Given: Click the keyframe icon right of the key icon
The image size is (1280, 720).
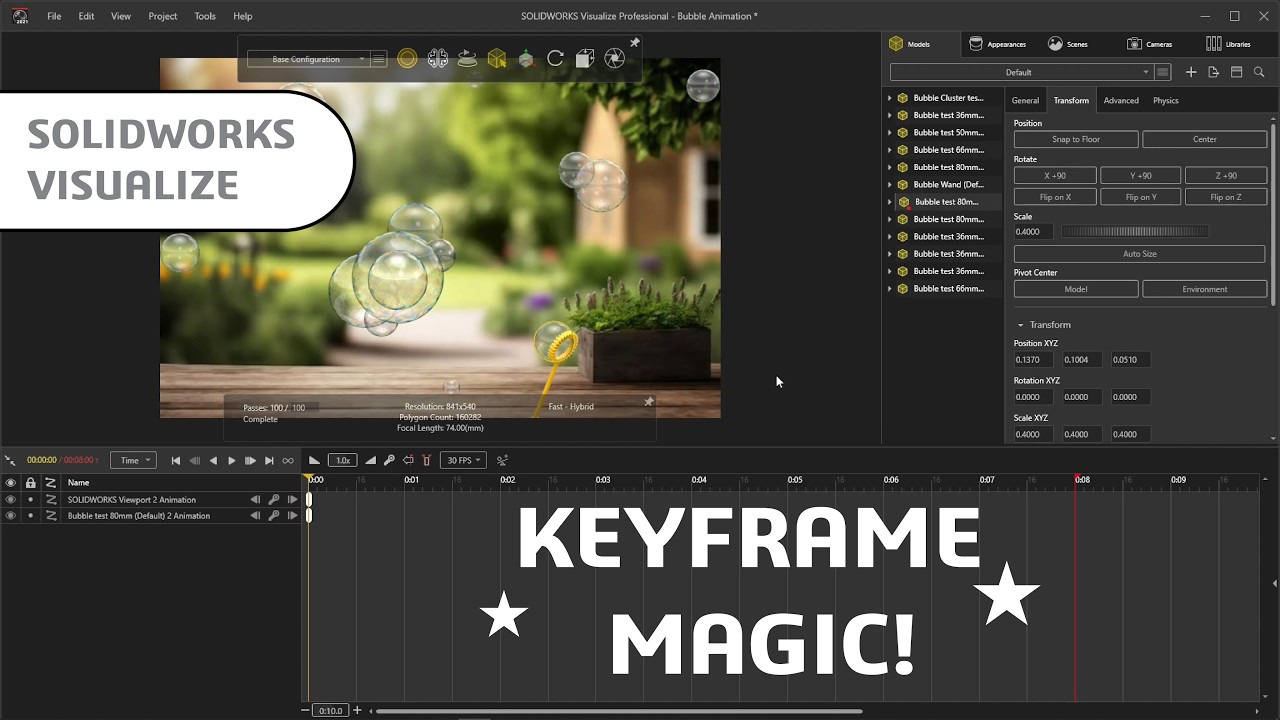Looking at the screenshot, I should point(408,460).
